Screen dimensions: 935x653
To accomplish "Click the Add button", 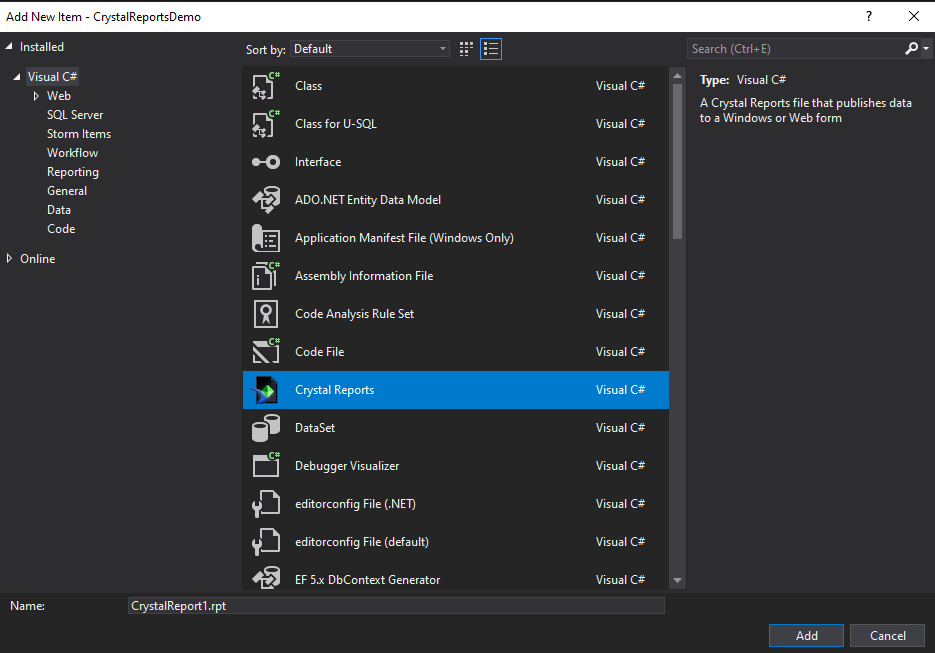I will [x=806, y=636].
